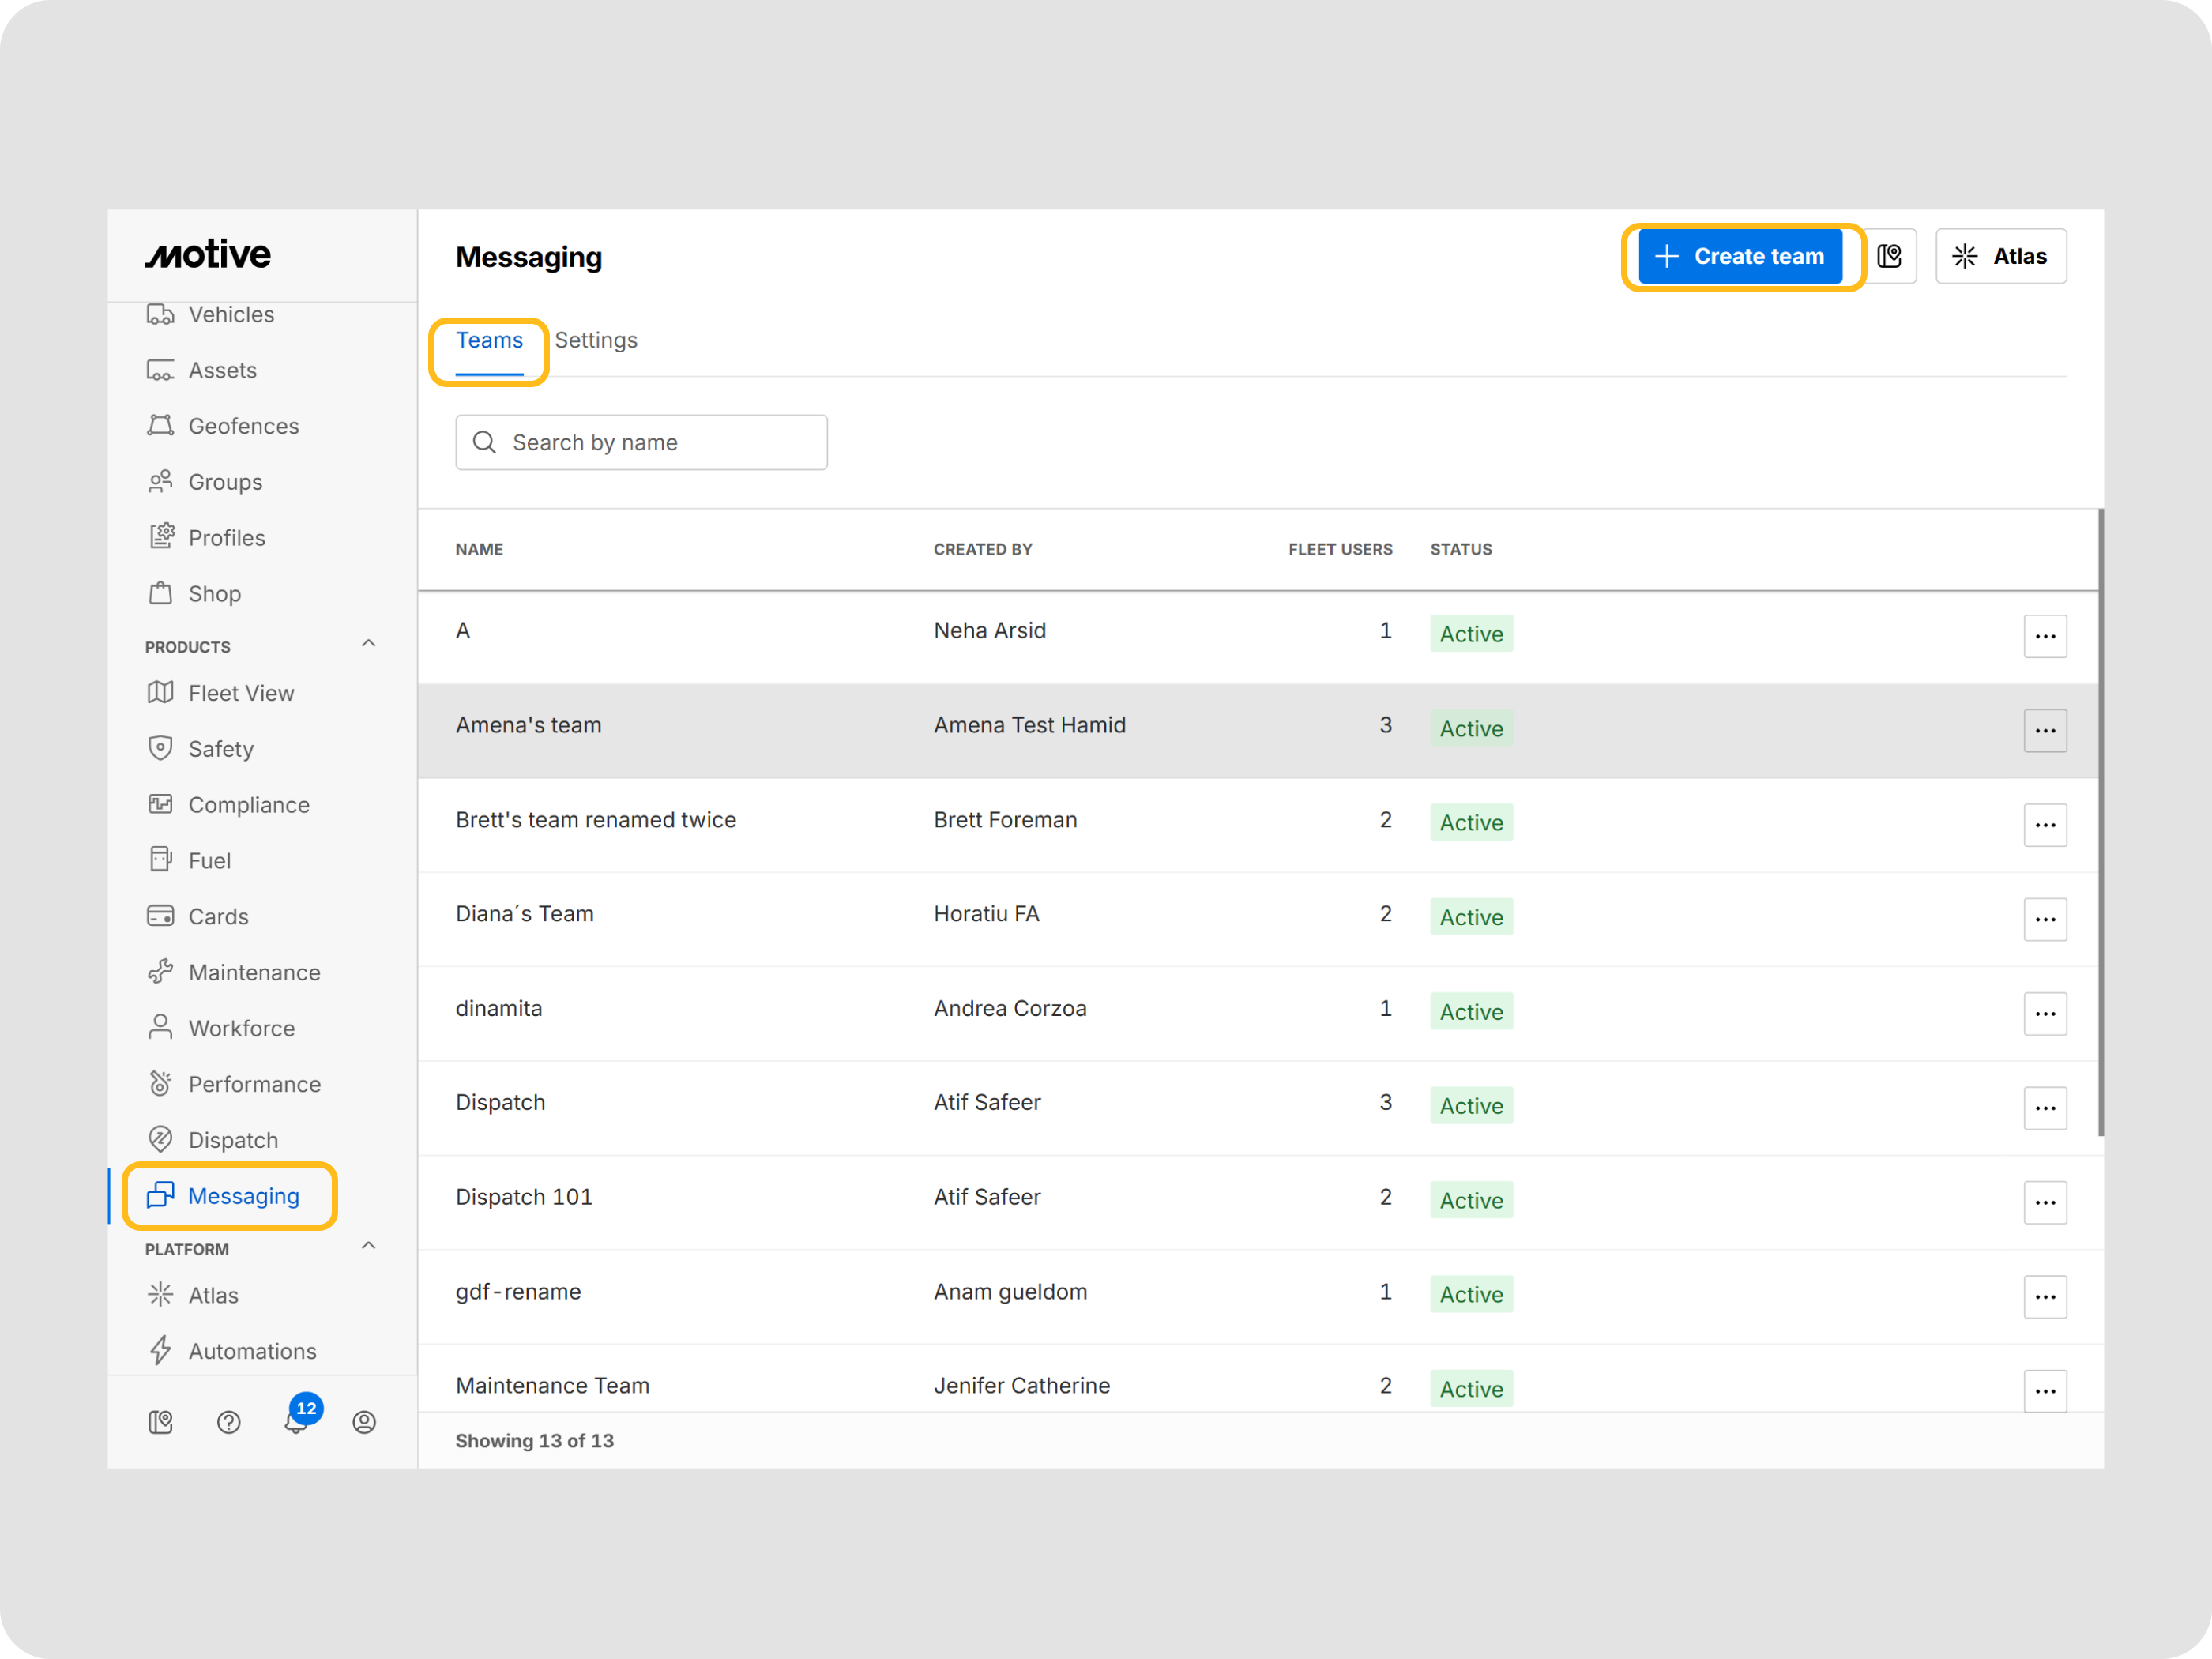The image size is (2212, 1659).
Task: Go to the Safety product
Action: 200,749
